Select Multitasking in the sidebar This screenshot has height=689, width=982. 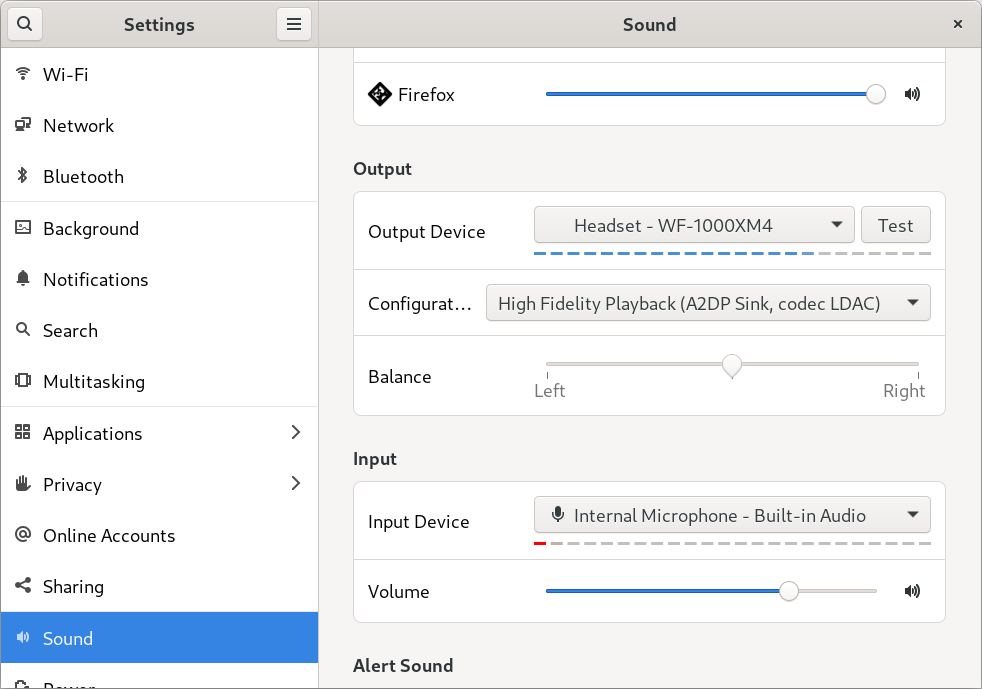(160, 381)
